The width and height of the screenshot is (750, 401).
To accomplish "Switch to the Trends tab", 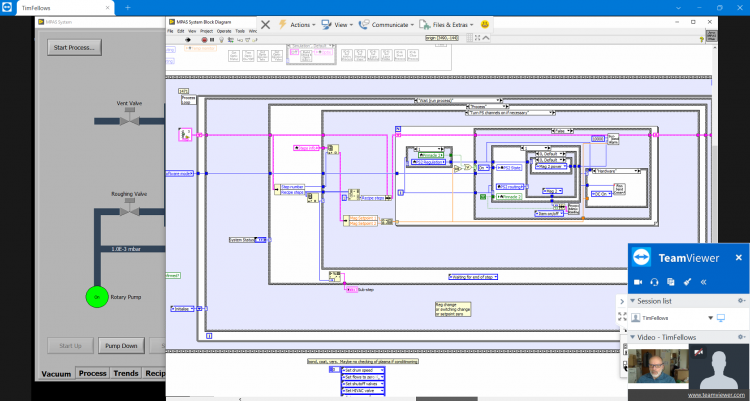I will click(126, 373).
